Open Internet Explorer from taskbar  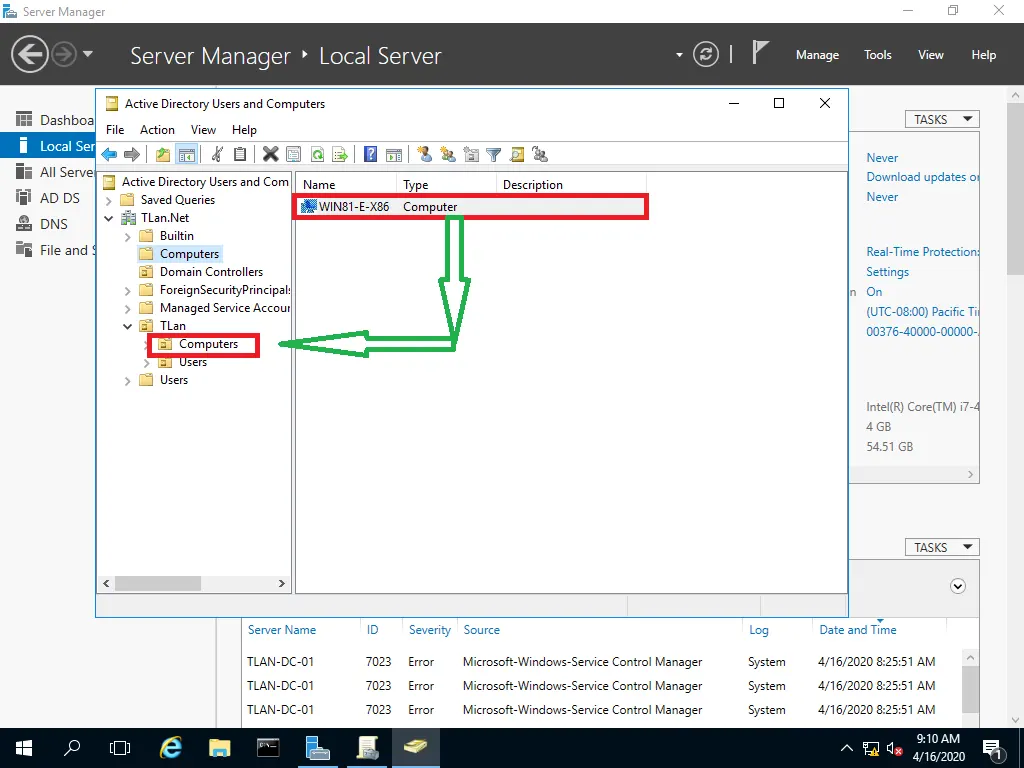click(x=171, y=748)
